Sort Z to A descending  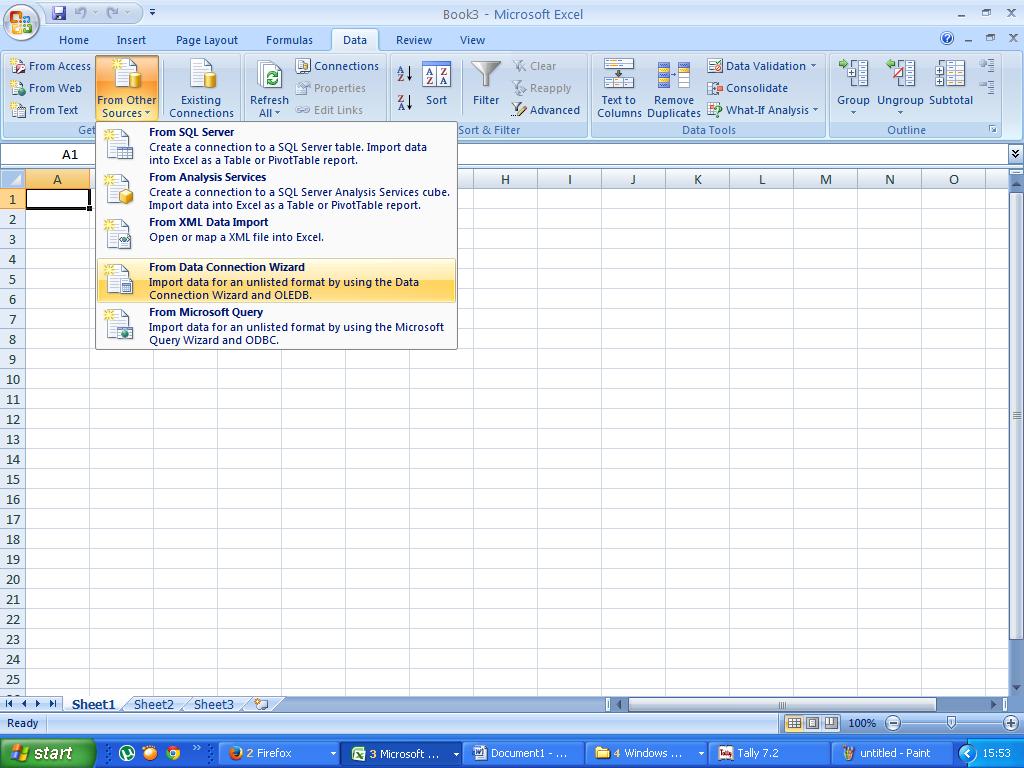pos(404,102)
